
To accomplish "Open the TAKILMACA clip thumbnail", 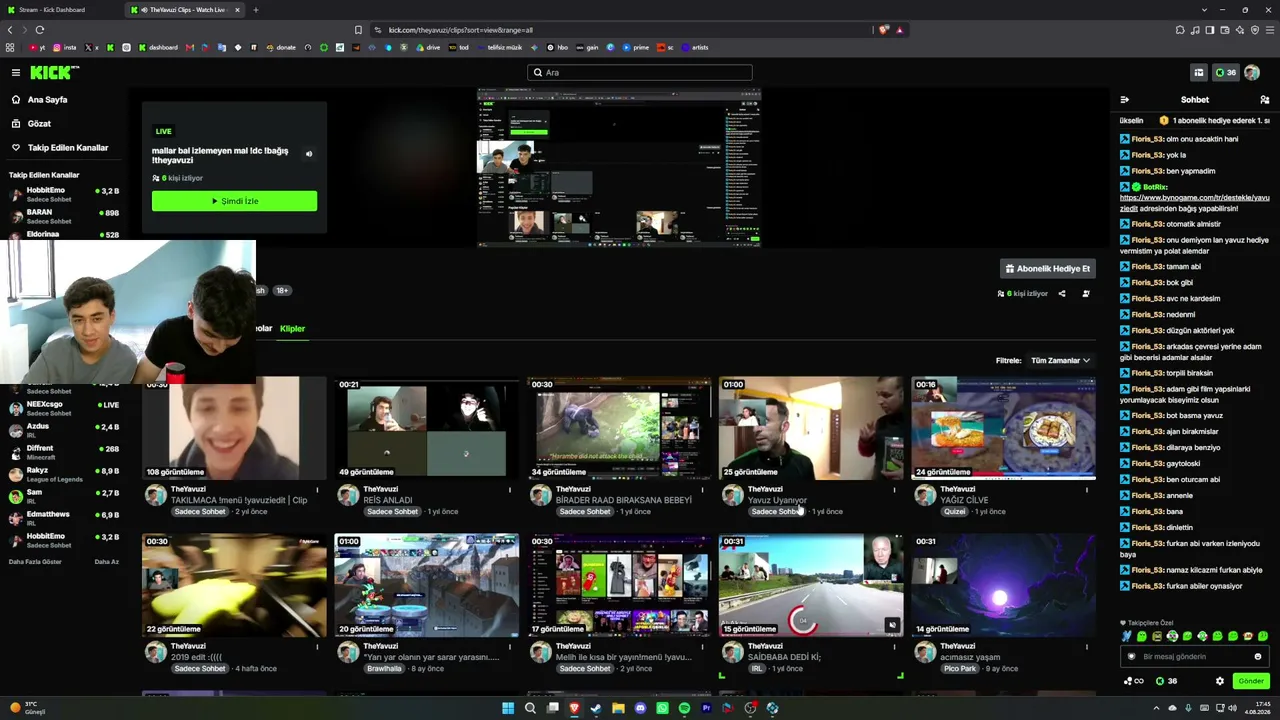I will (x=234, y=428).
